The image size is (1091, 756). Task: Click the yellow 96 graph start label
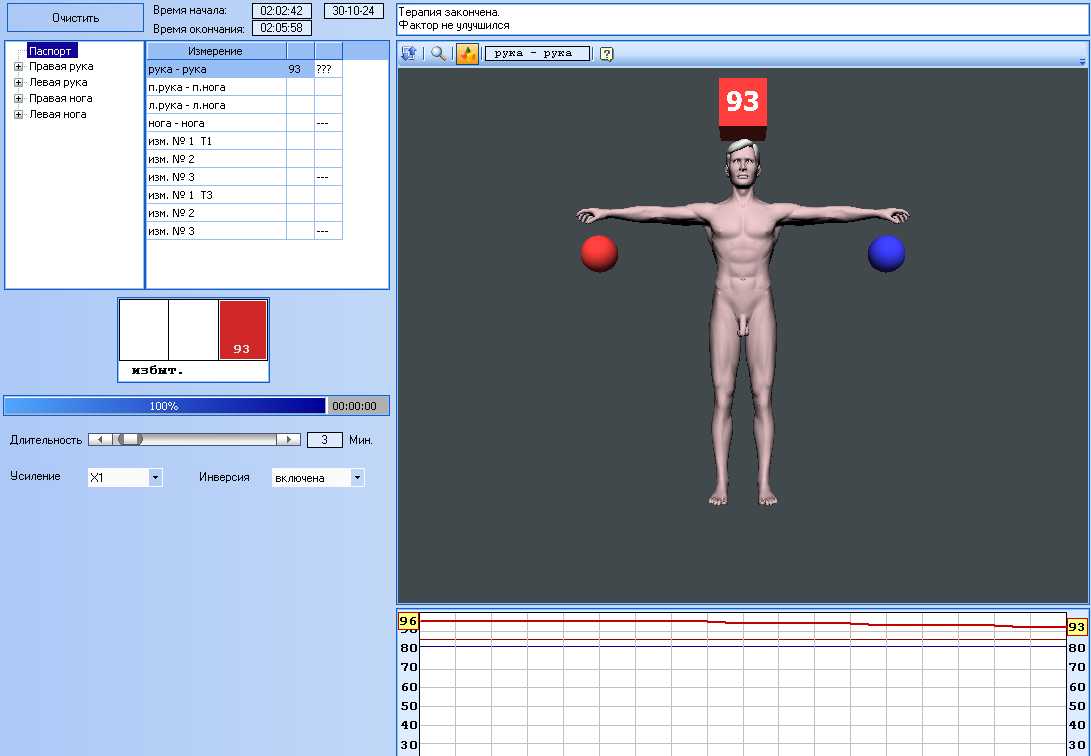coord(408,621)
